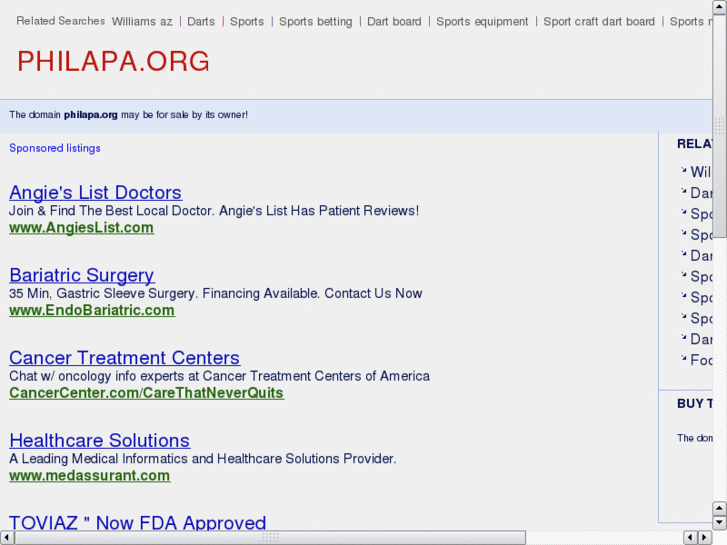Screen dimensions: 727x545
Task: Click the PHILAPA.ORG site title
Action: tap(113, 61)
